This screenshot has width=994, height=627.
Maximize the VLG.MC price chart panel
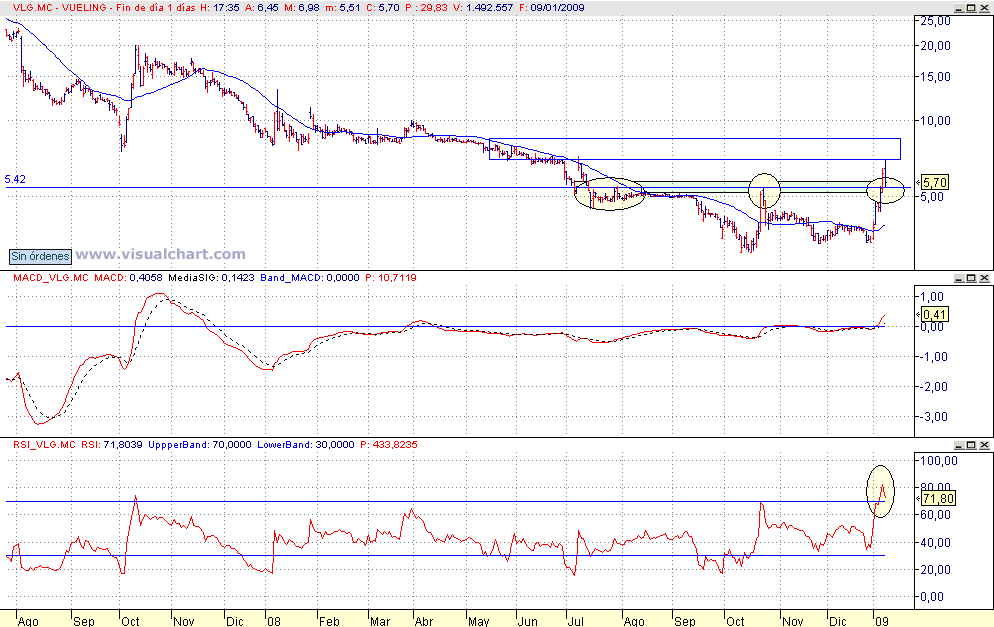coord(971,8)
